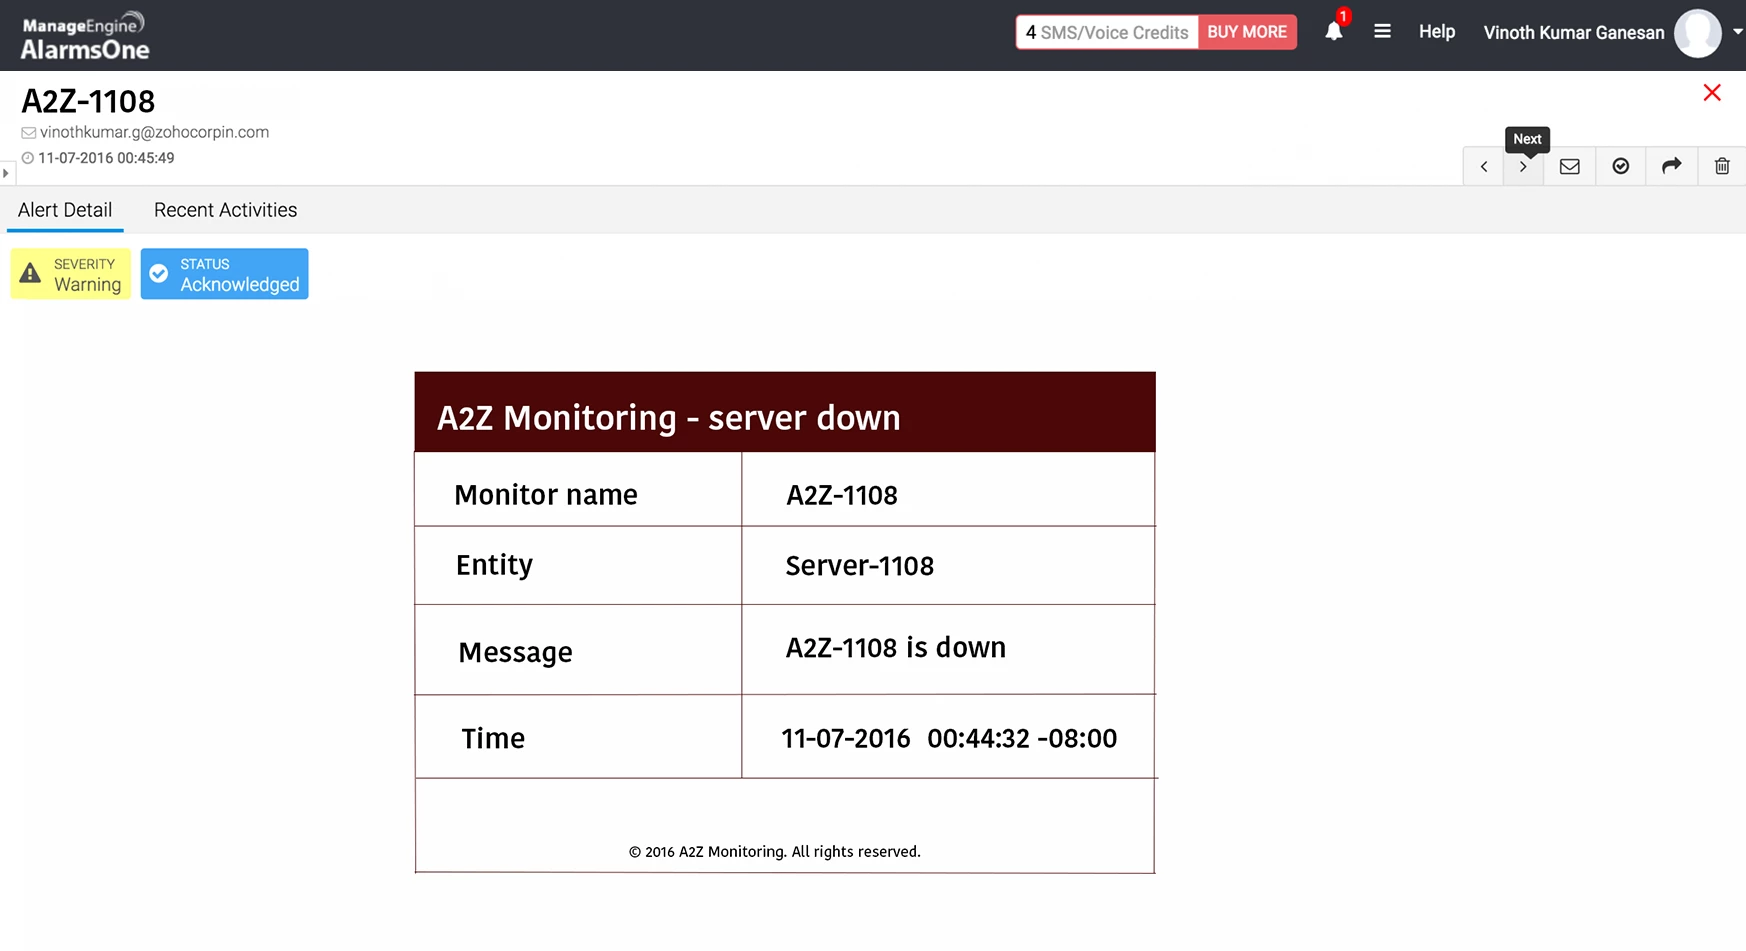The image size is (1746, 951).
Task: Expand the left side panel arrow
Action: [x=6, y=173]
